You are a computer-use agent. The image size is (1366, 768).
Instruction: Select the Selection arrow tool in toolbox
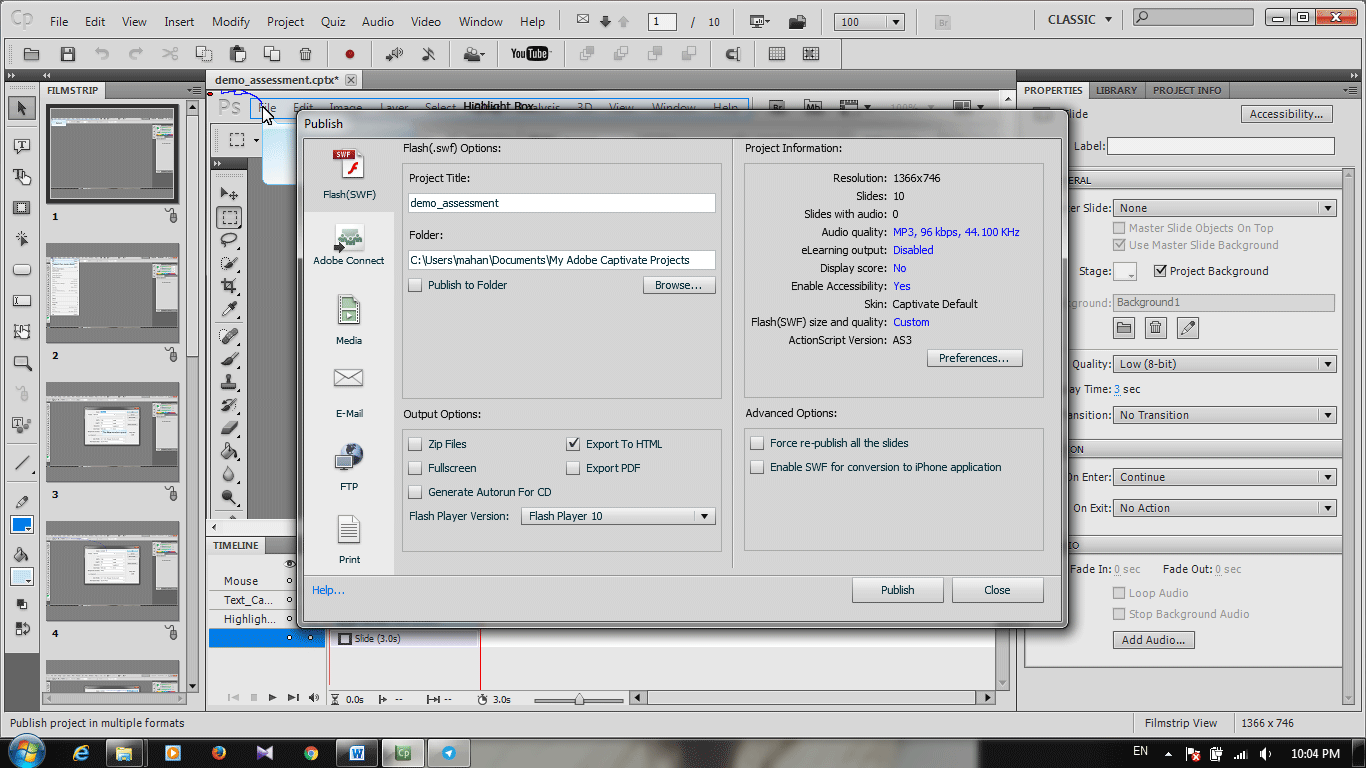[22, 108]
